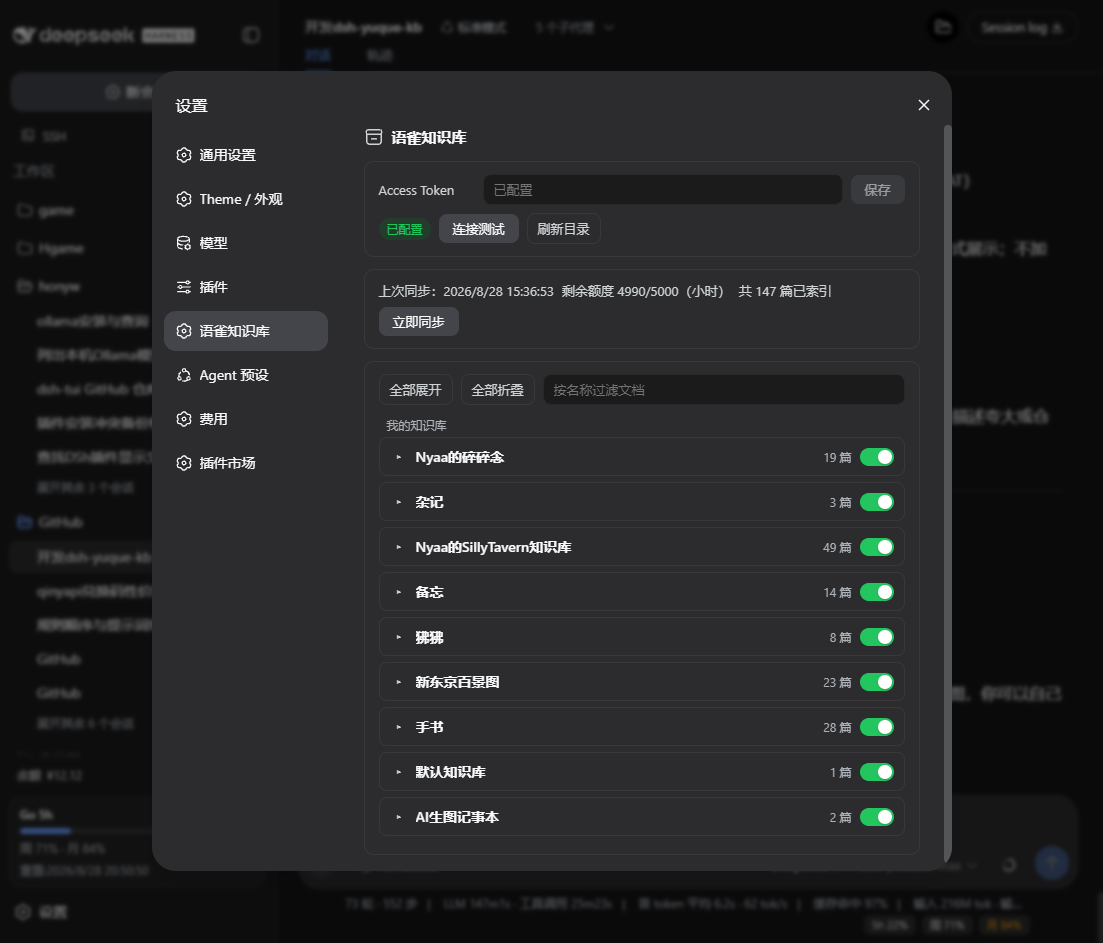Screen dimensions: 1103x943
Task: Click the 49 篇 count text
Action: coord(837,547)
